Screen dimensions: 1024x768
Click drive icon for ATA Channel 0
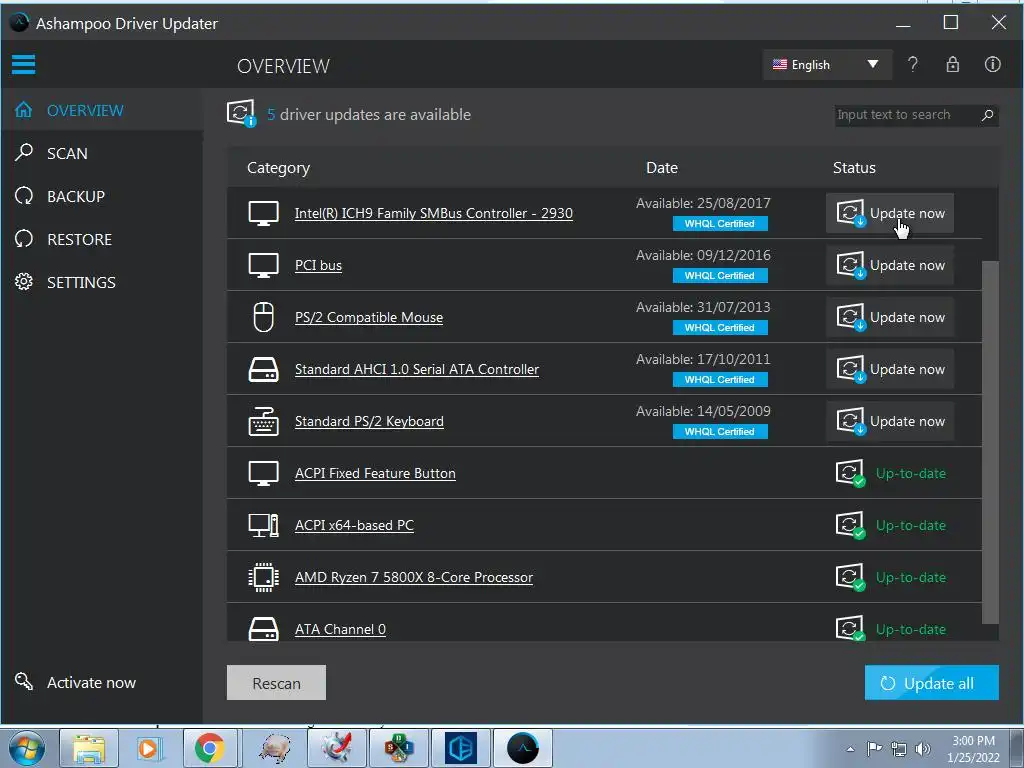click(x=263, y=629)
